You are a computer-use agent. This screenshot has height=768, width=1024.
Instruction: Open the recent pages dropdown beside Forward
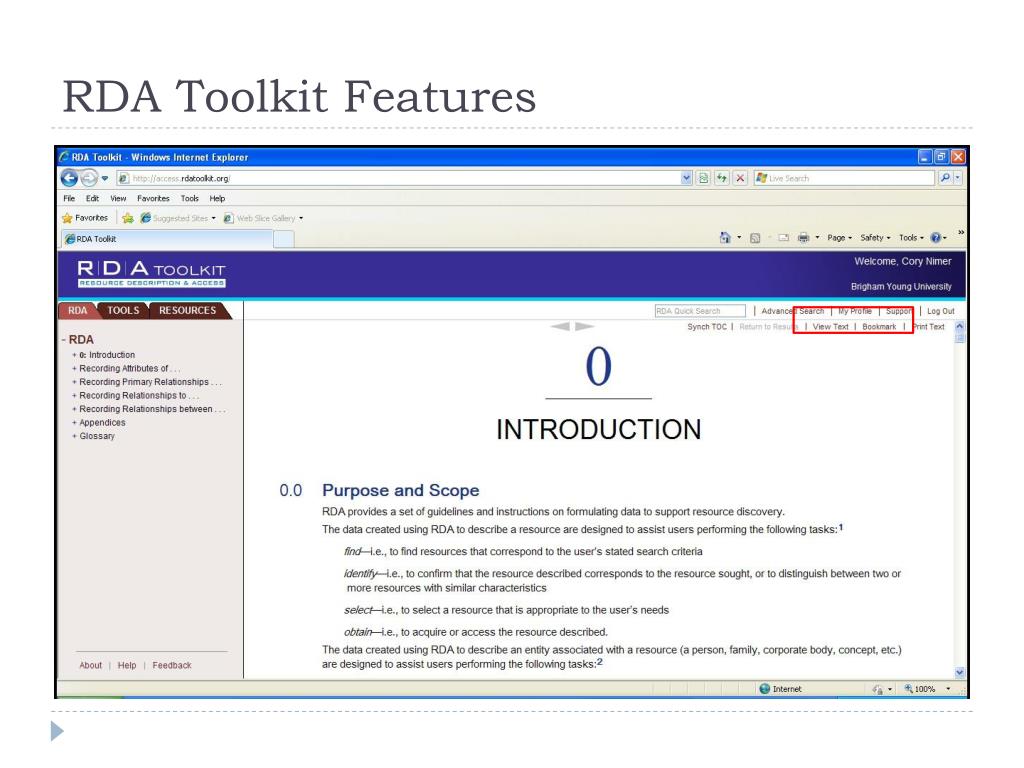(104, 178)
